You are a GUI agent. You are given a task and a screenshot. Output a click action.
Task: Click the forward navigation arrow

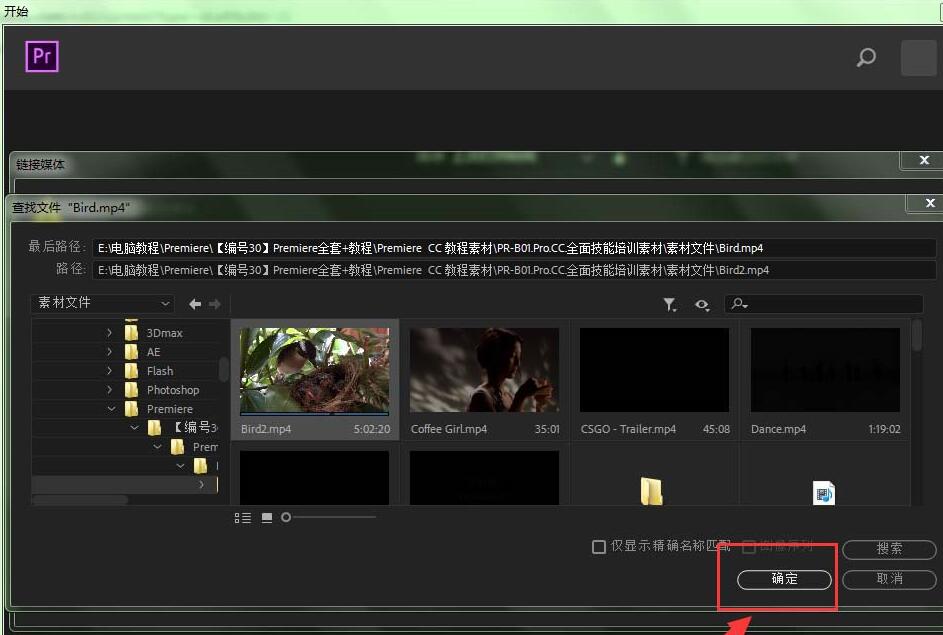(214, 304)
